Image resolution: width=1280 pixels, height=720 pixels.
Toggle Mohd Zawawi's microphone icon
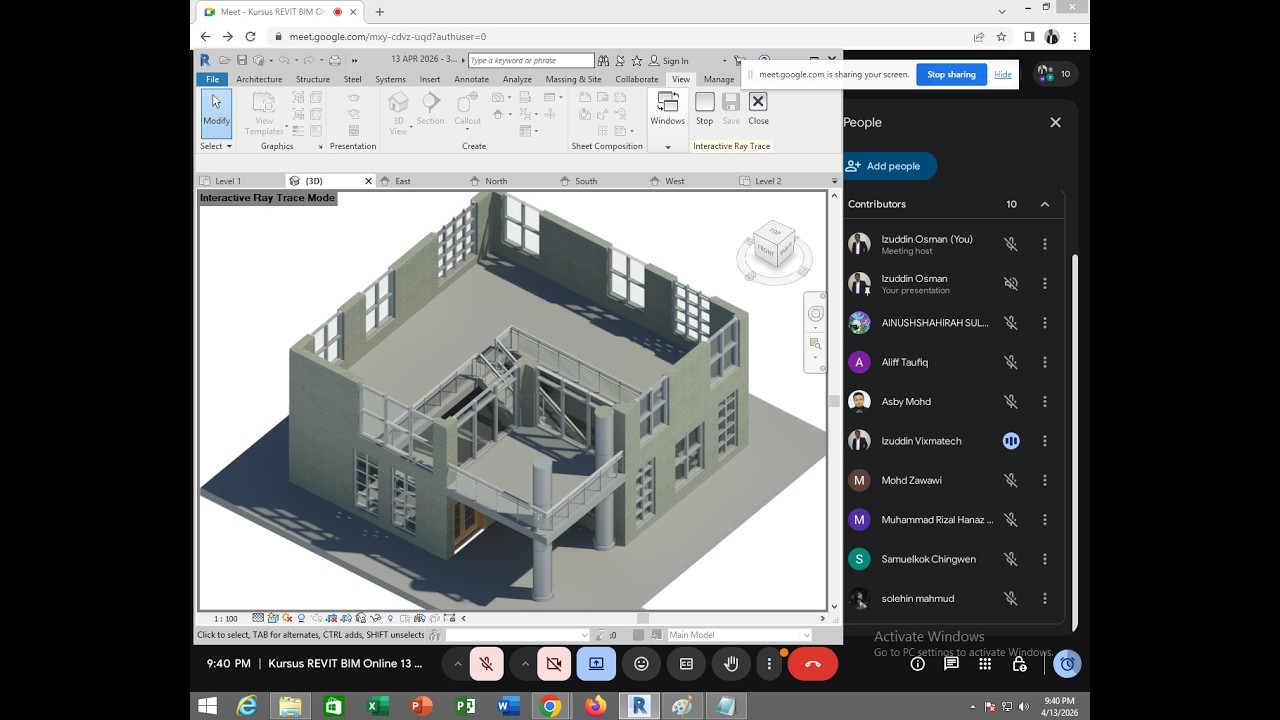point(1011,480)
